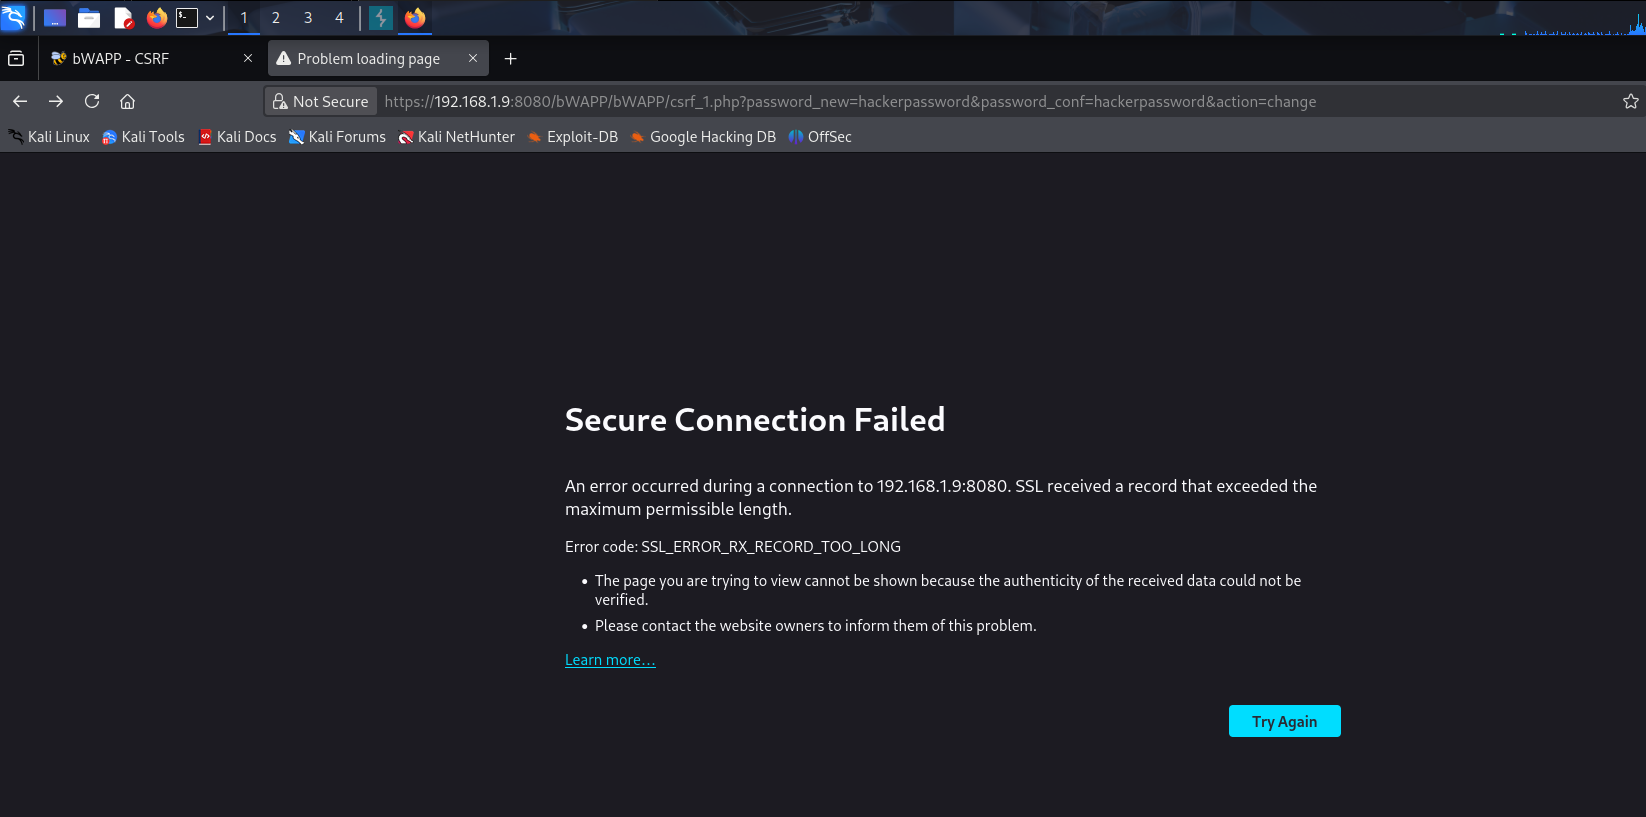Click the Not Secure site indicator
Screen dimensions: 1646x817
[x=321, y=101]
